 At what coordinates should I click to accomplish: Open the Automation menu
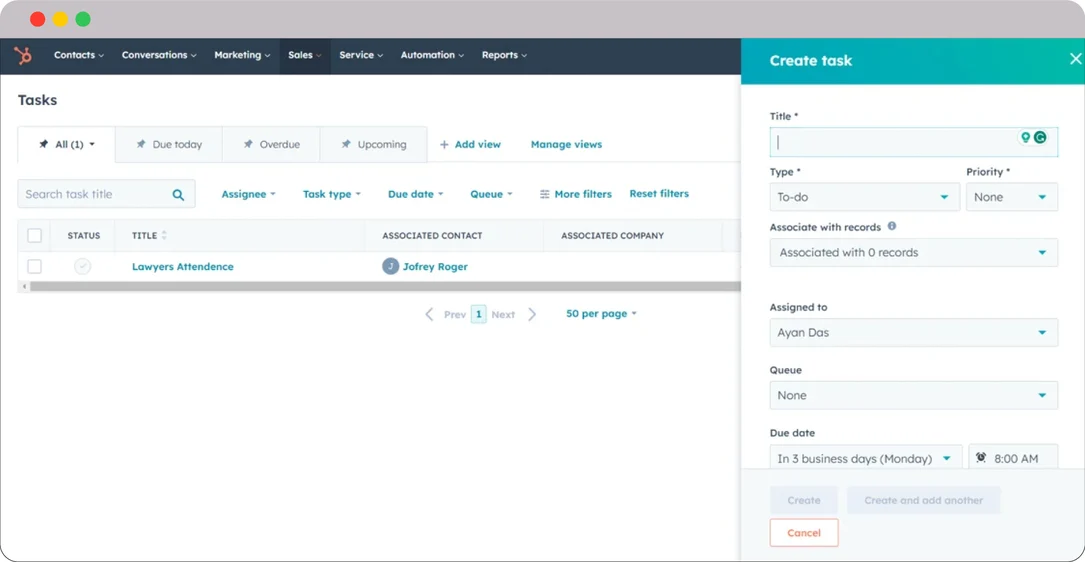432,55
